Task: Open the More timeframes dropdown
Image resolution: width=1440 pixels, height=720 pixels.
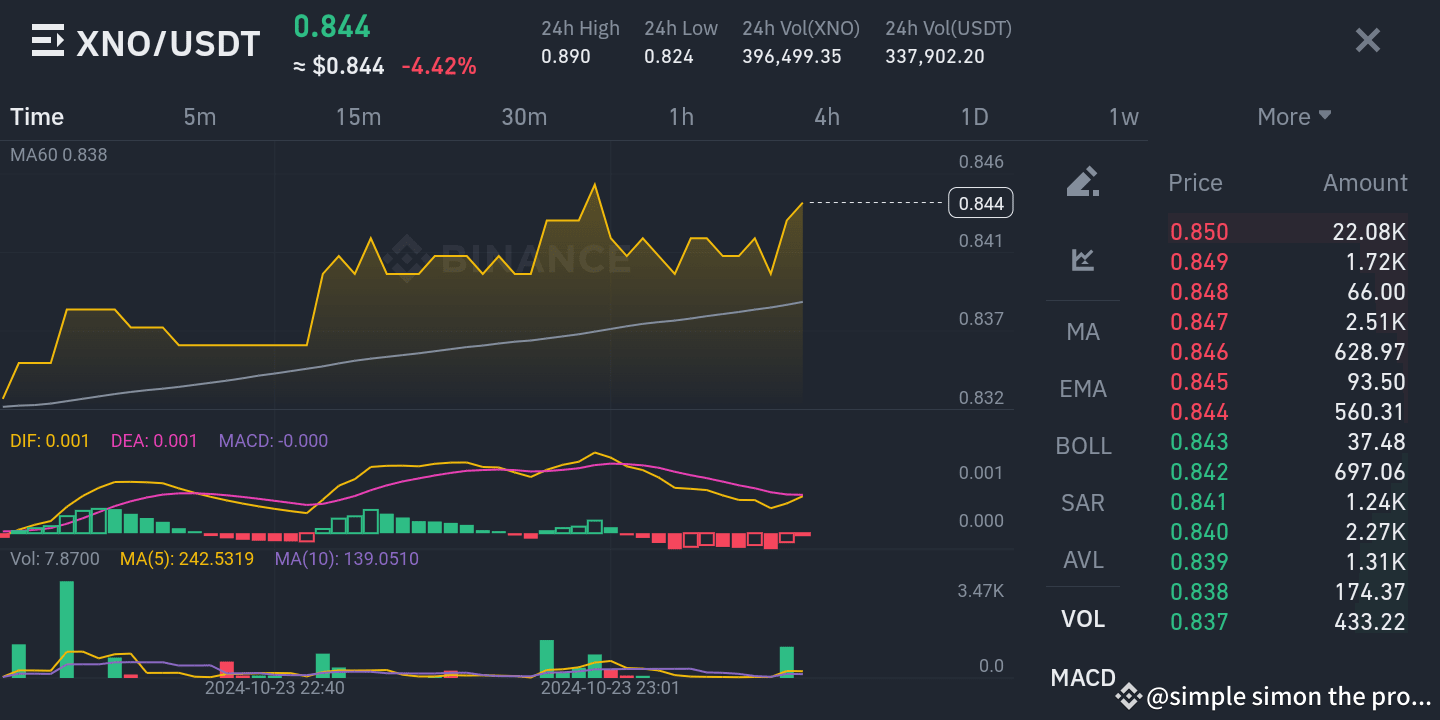Action: coord(1294,116)
